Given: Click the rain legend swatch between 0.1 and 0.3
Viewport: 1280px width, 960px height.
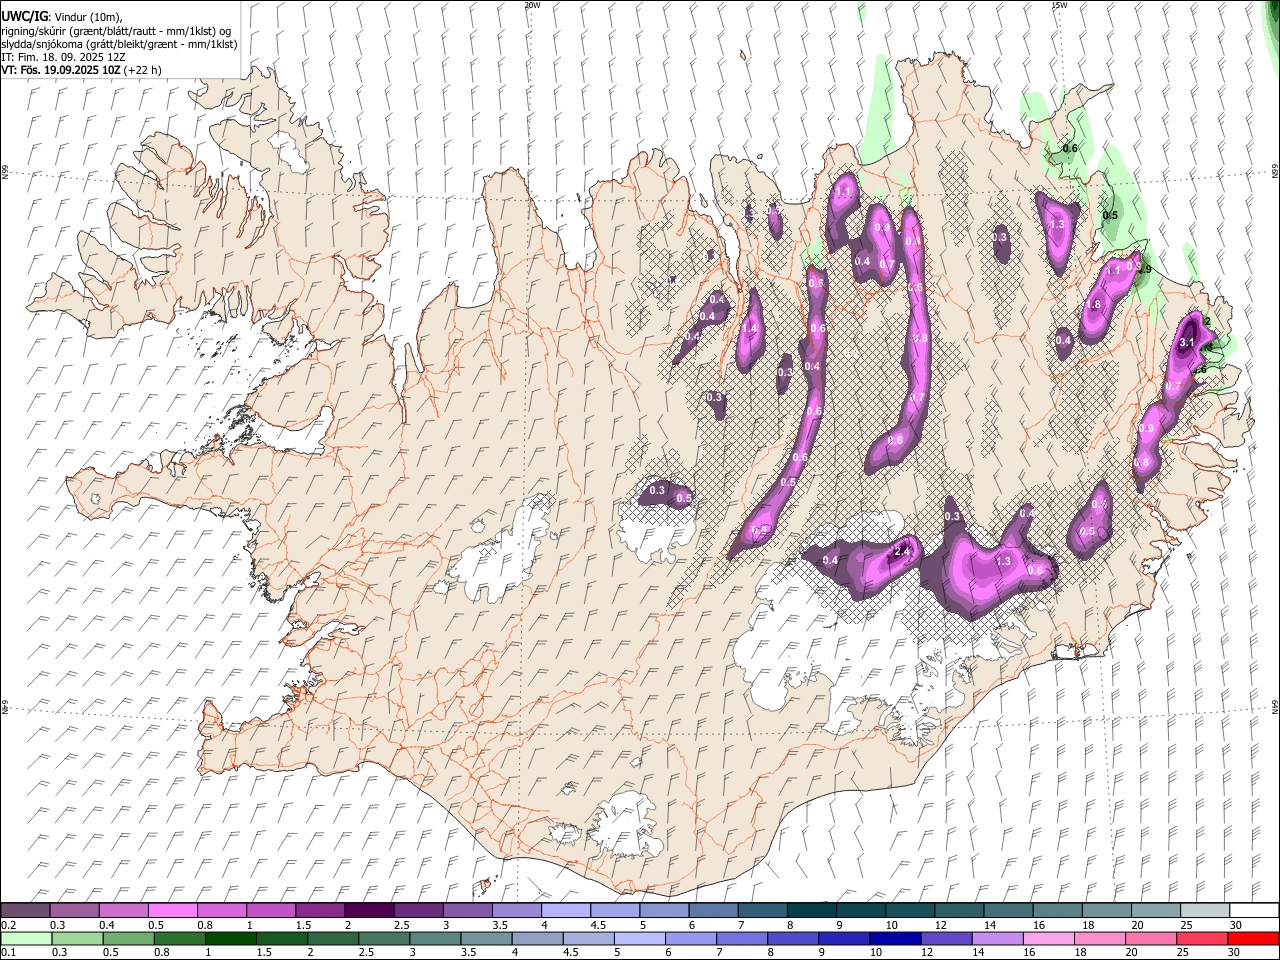Looking at the screenshot, I should (x=27, y=938).
